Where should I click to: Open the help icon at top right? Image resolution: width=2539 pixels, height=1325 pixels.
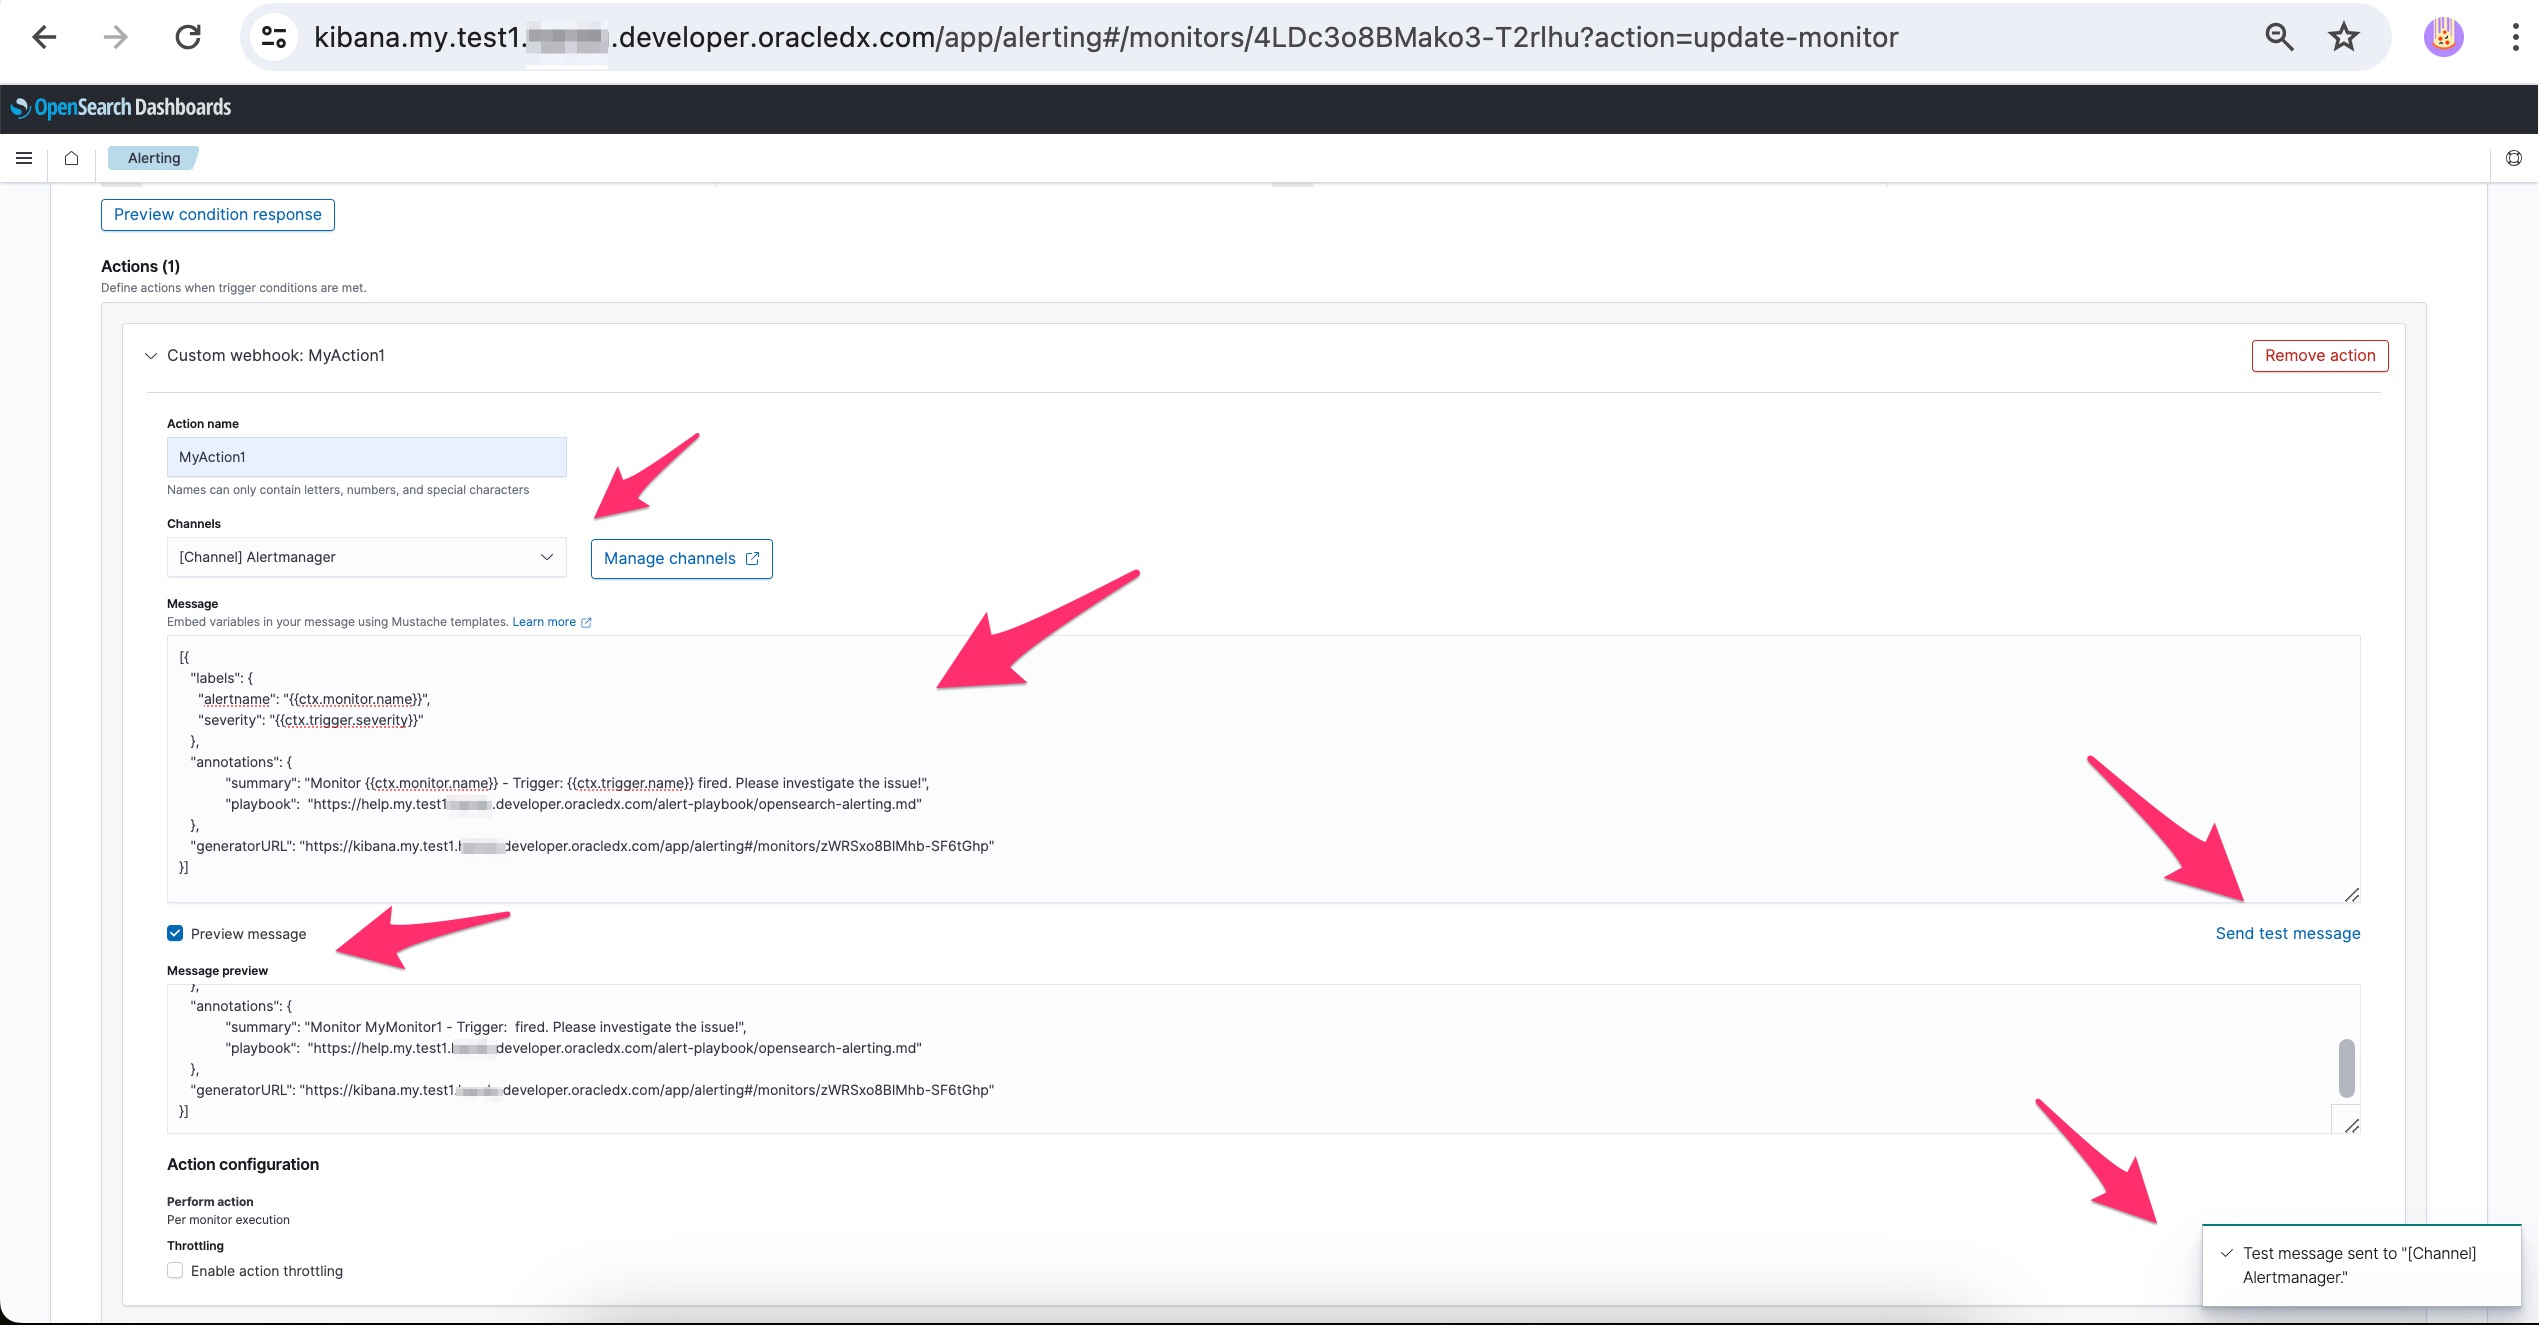coord(2513,158)
